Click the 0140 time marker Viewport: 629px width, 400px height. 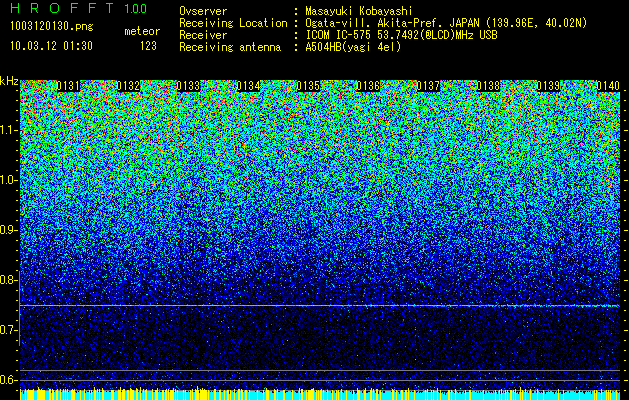(x=608, y=86)
